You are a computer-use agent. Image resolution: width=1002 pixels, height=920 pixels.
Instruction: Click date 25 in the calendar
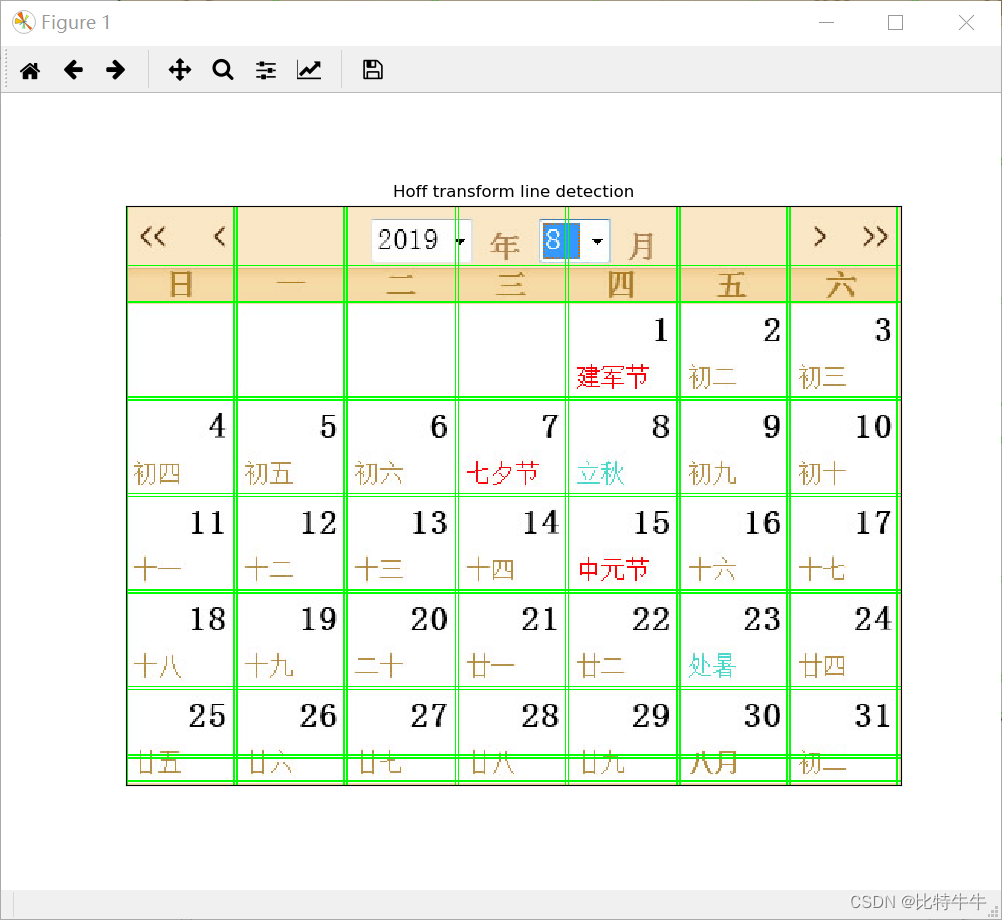pyautogui.click(x=207, y=716)
